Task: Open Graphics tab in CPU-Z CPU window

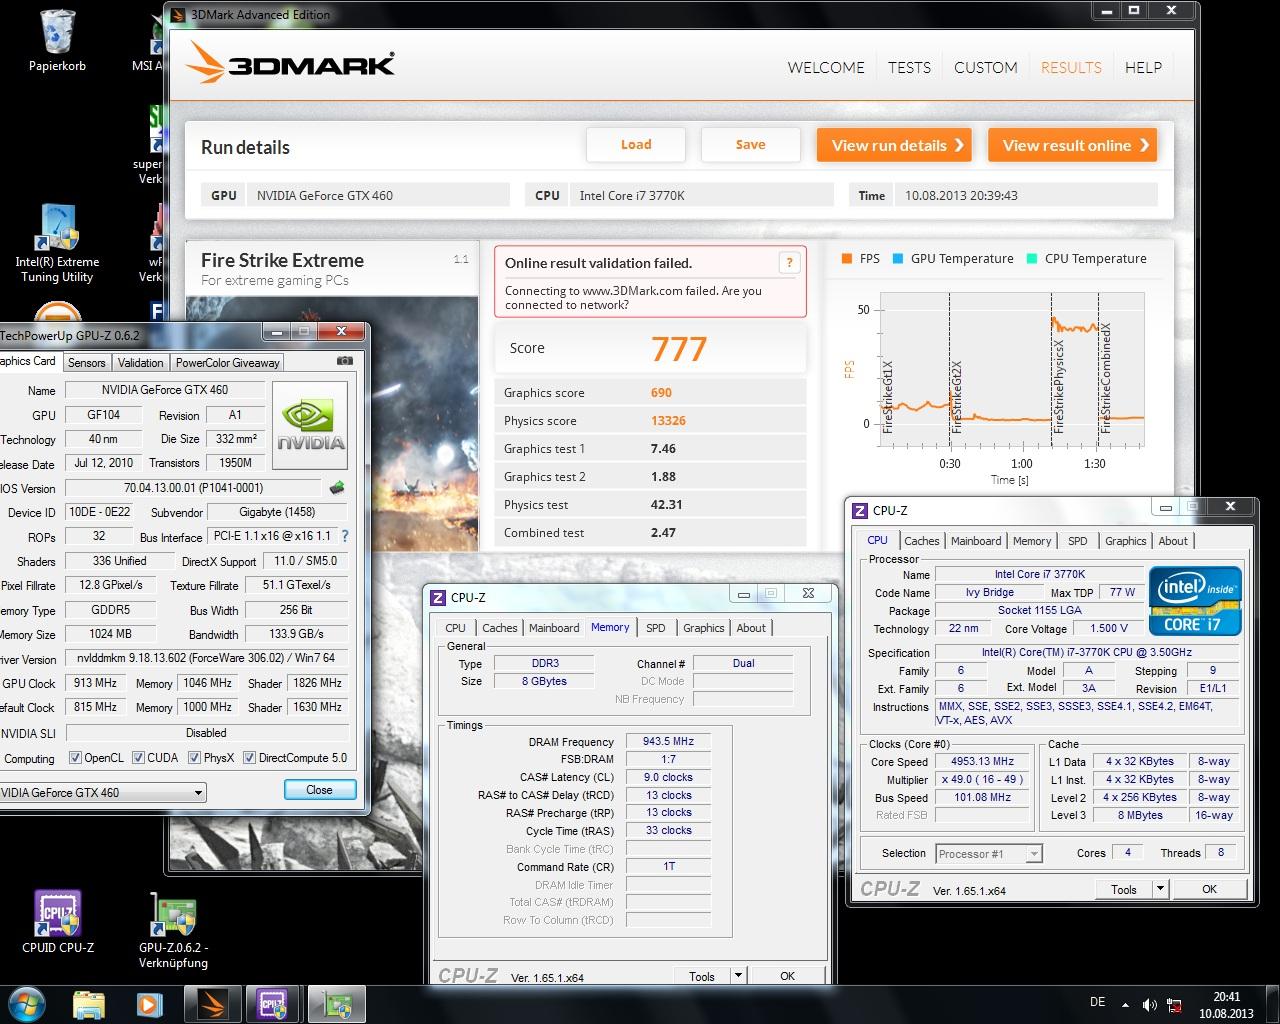Action: coord(1125,541)
